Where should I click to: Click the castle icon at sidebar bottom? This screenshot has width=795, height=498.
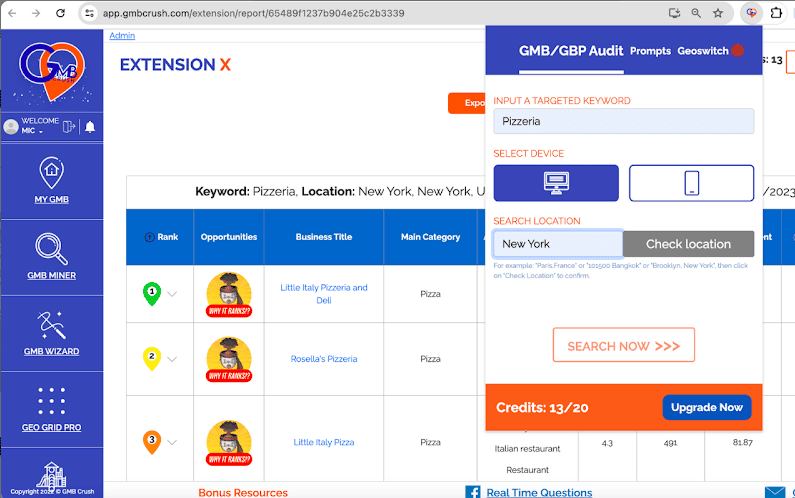pyautogui.click(x=52, y=475)
